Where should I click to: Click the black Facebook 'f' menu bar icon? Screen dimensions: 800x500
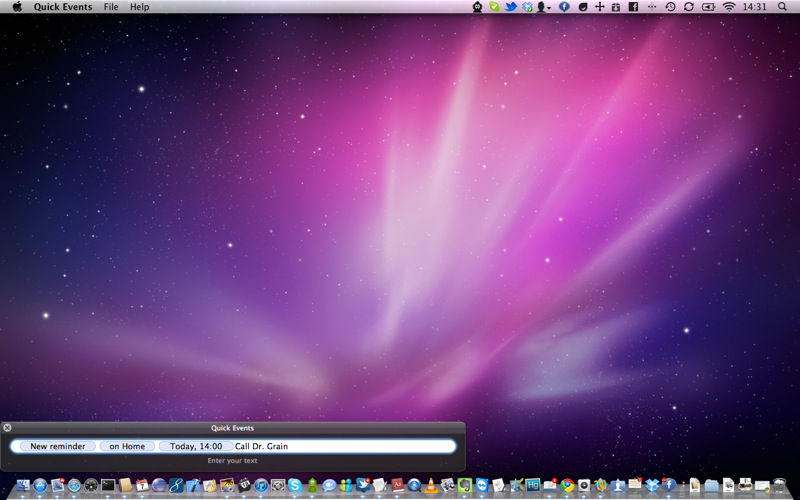(x=633, y=7)
